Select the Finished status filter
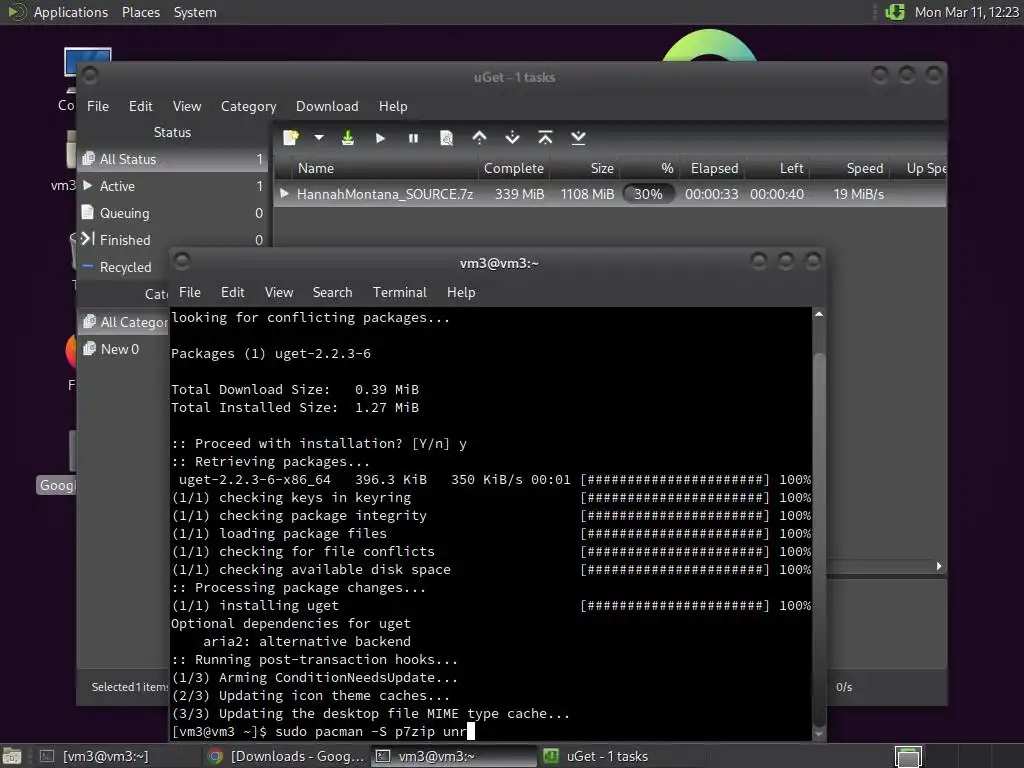This screenshot has width=1024, height=768. pyautogui.click(x=173, y=240)
